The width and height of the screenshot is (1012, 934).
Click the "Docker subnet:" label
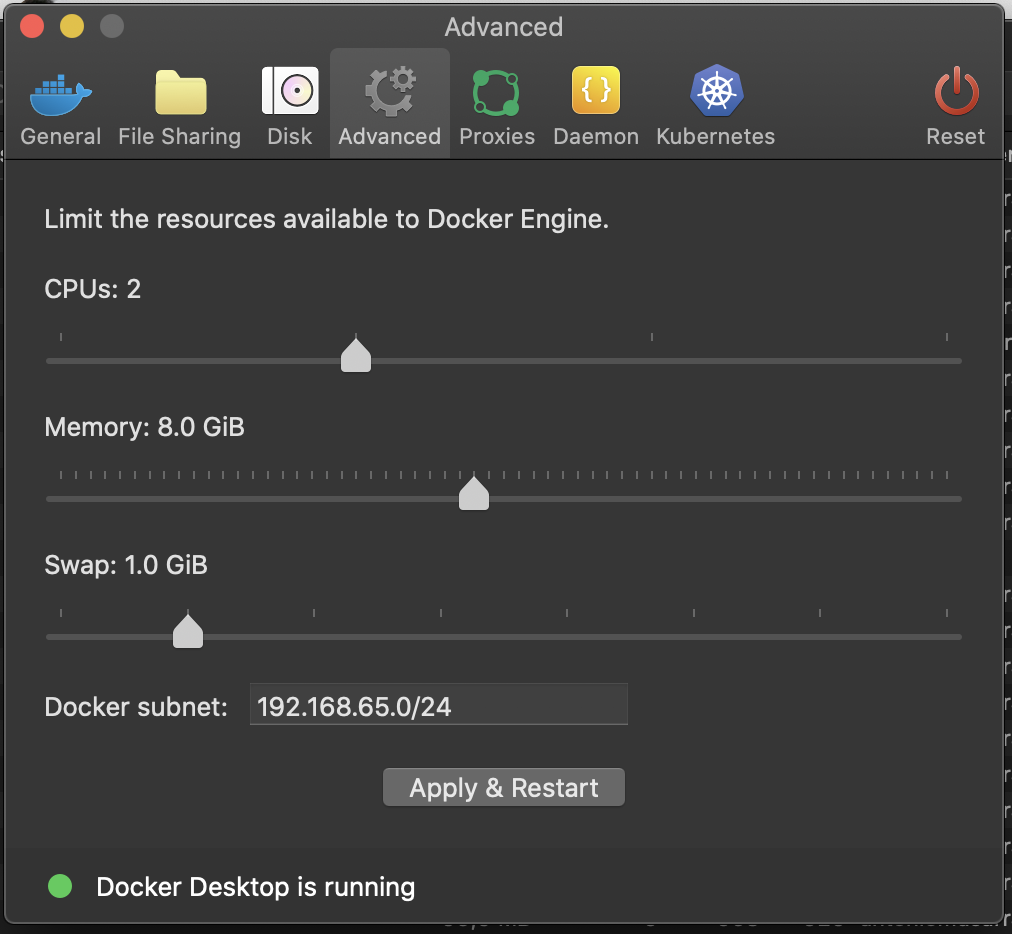point(136,707)
